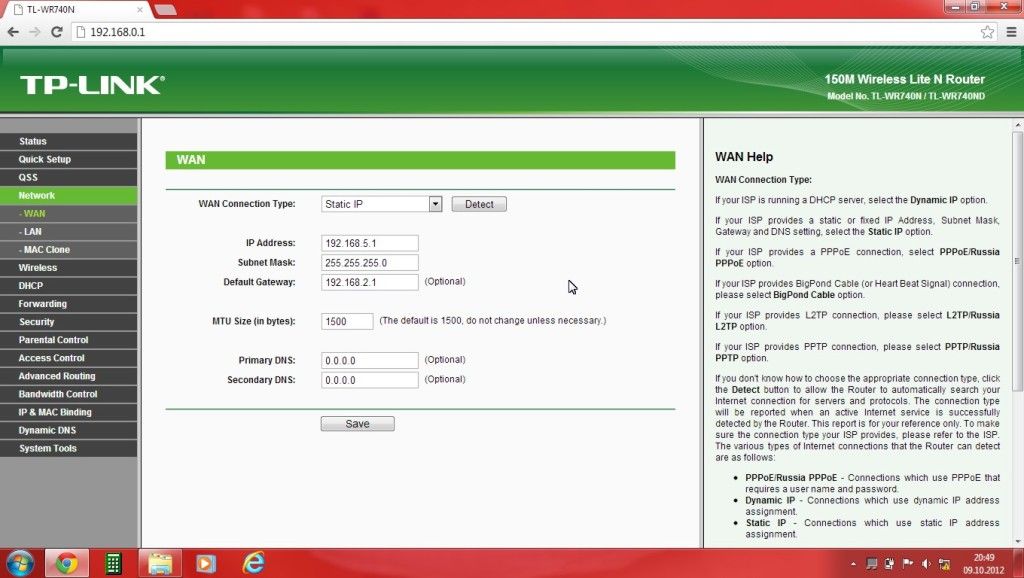
Task: Open IP & MAC Binding settings
Action: click(x=69, y=412)
